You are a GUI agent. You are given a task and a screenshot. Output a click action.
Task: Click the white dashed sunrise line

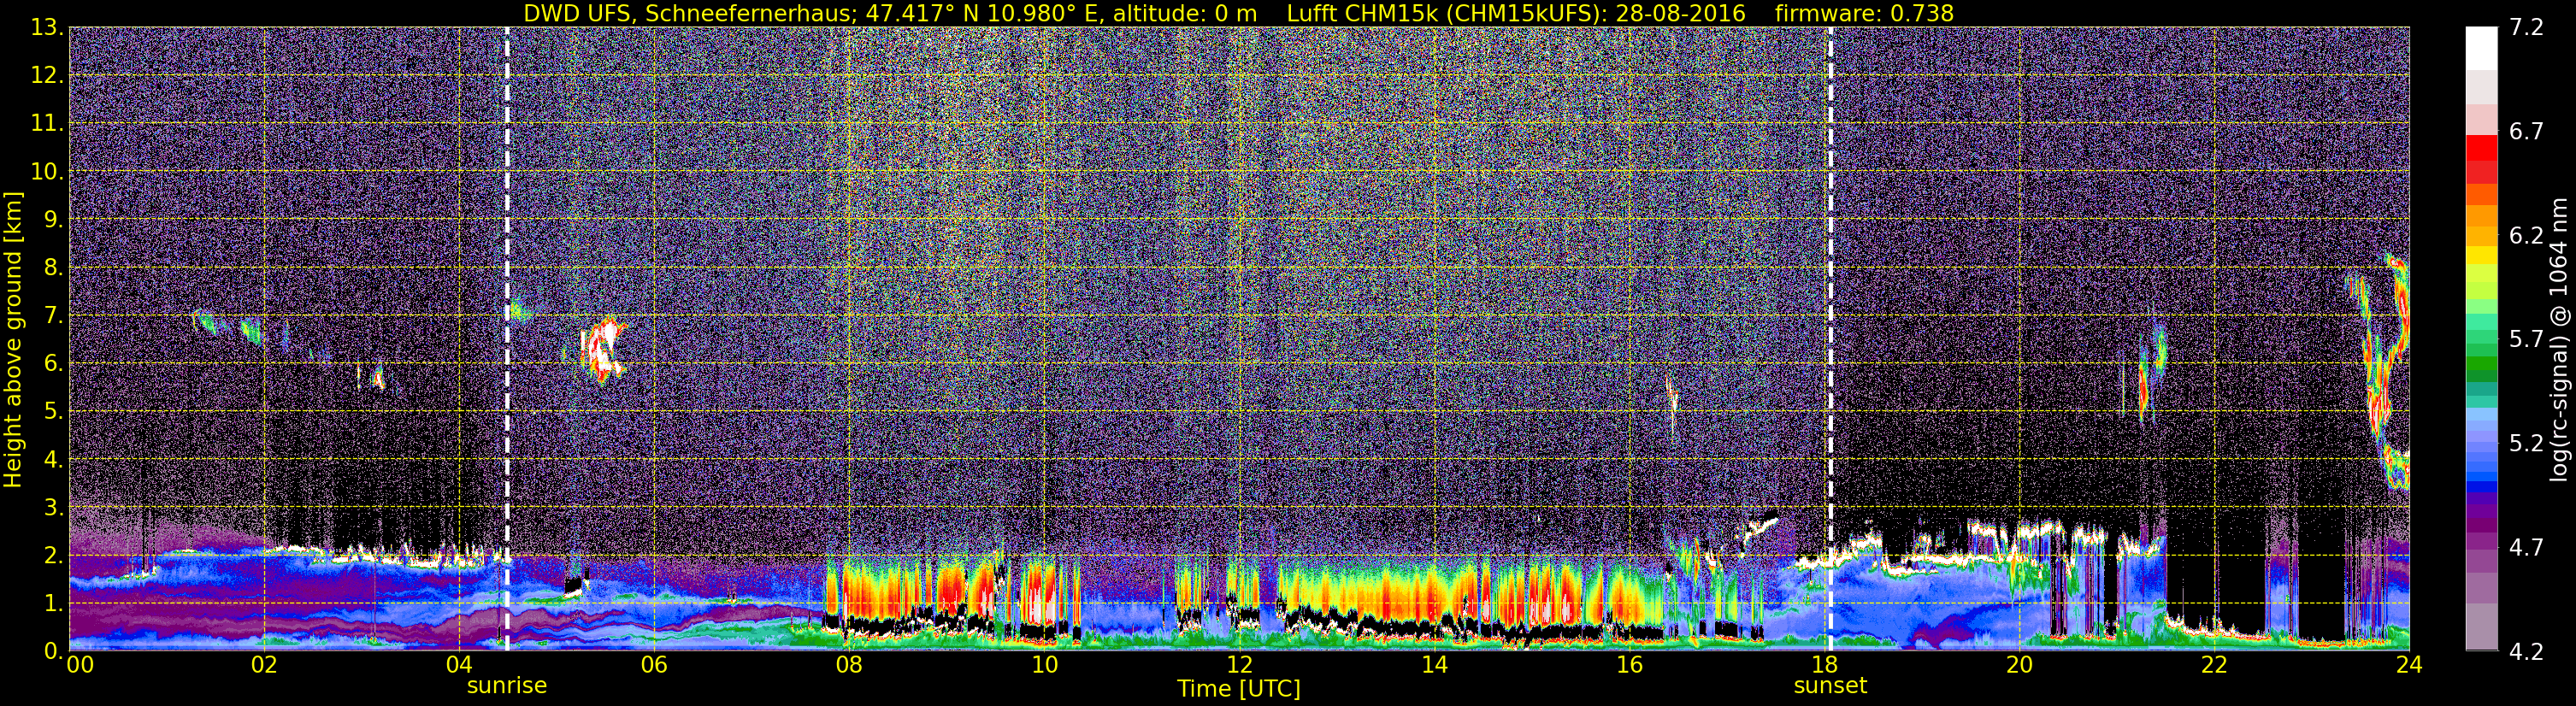click(507, 339)
